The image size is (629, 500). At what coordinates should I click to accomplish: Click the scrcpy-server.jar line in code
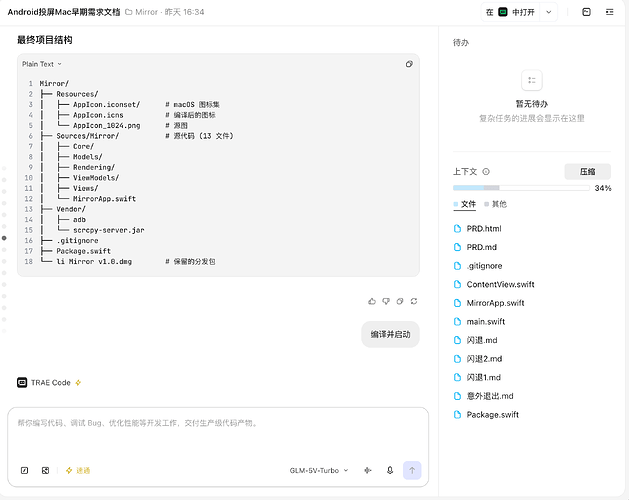point(109,230)
